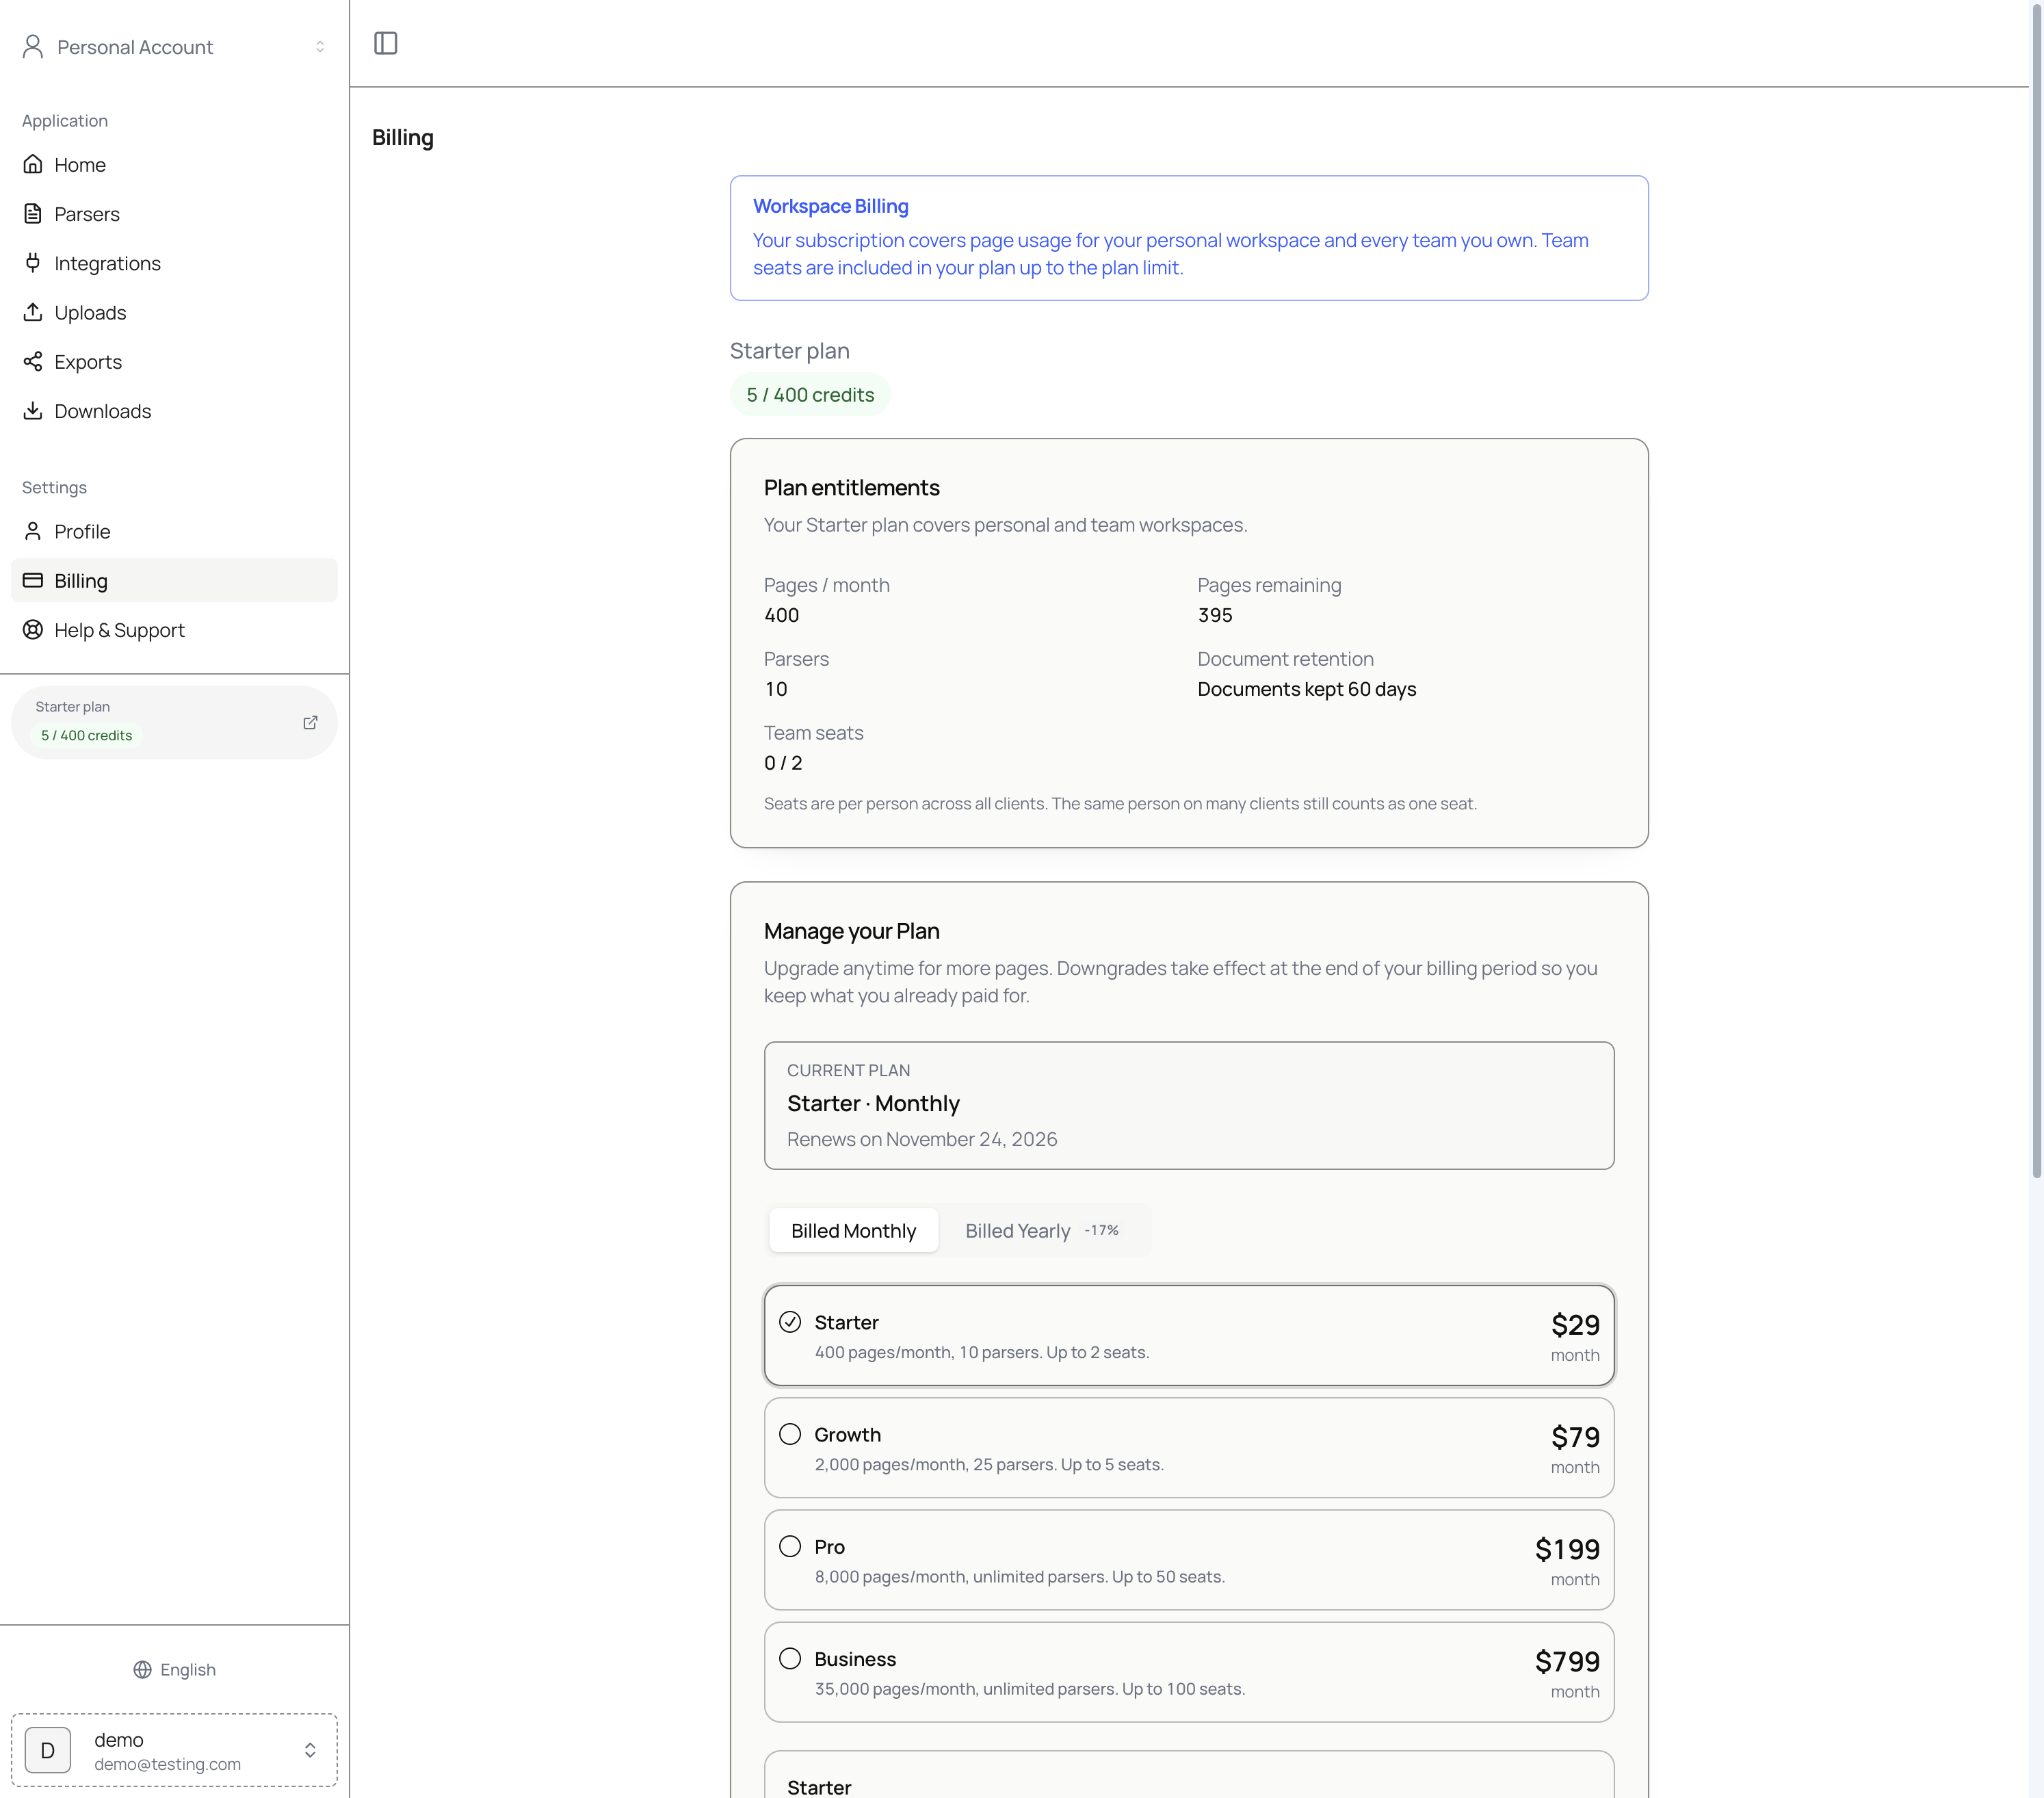This screenshot has width=2044, height=1798.
Task: Click the Personal Account user icon
Action: point(33,46)
